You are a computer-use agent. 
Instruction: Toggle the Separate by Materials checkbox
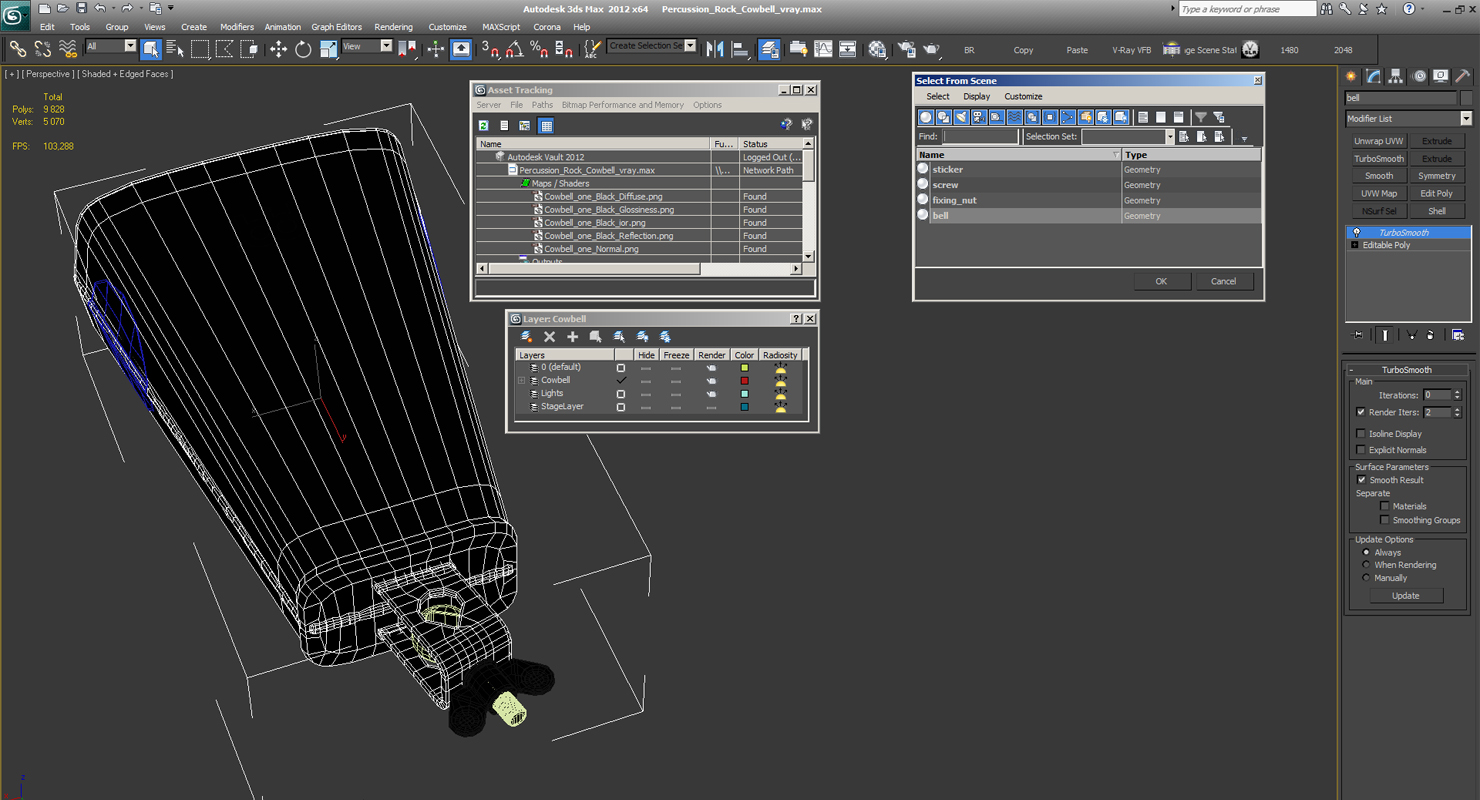[x=1385, y=506]
